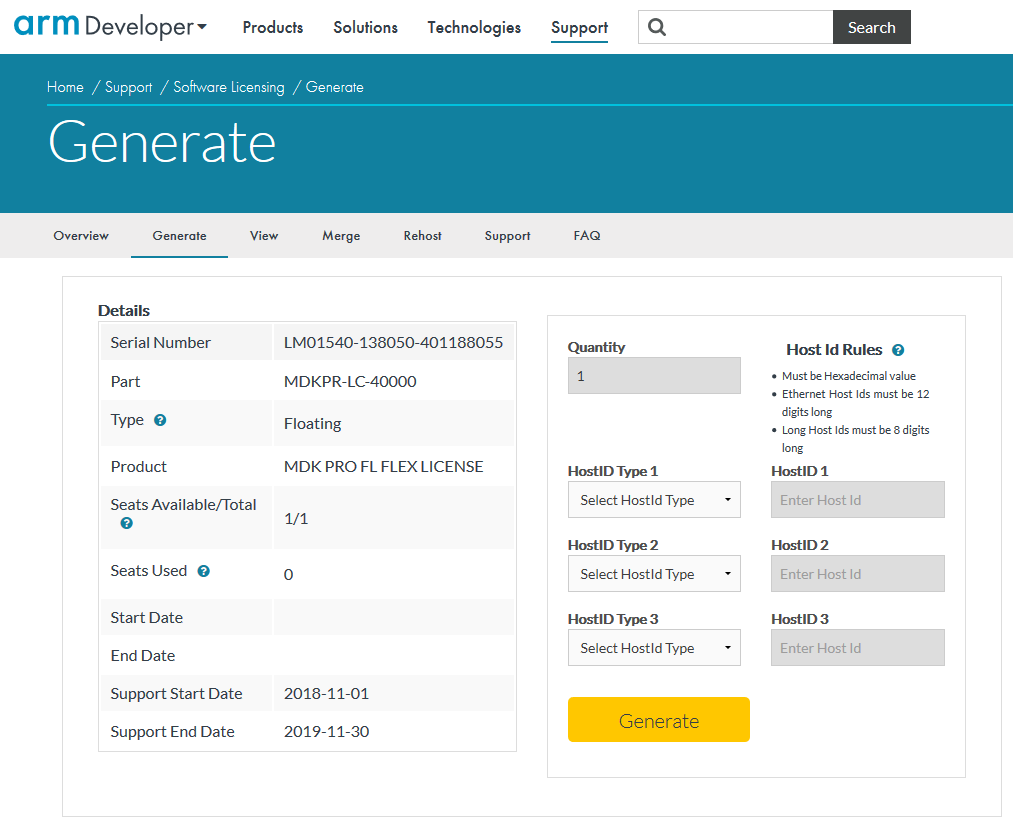
Task: Click 'Must be Hexadecimal value' rule text
Action: pyautogui.click(x=848, y=376)
